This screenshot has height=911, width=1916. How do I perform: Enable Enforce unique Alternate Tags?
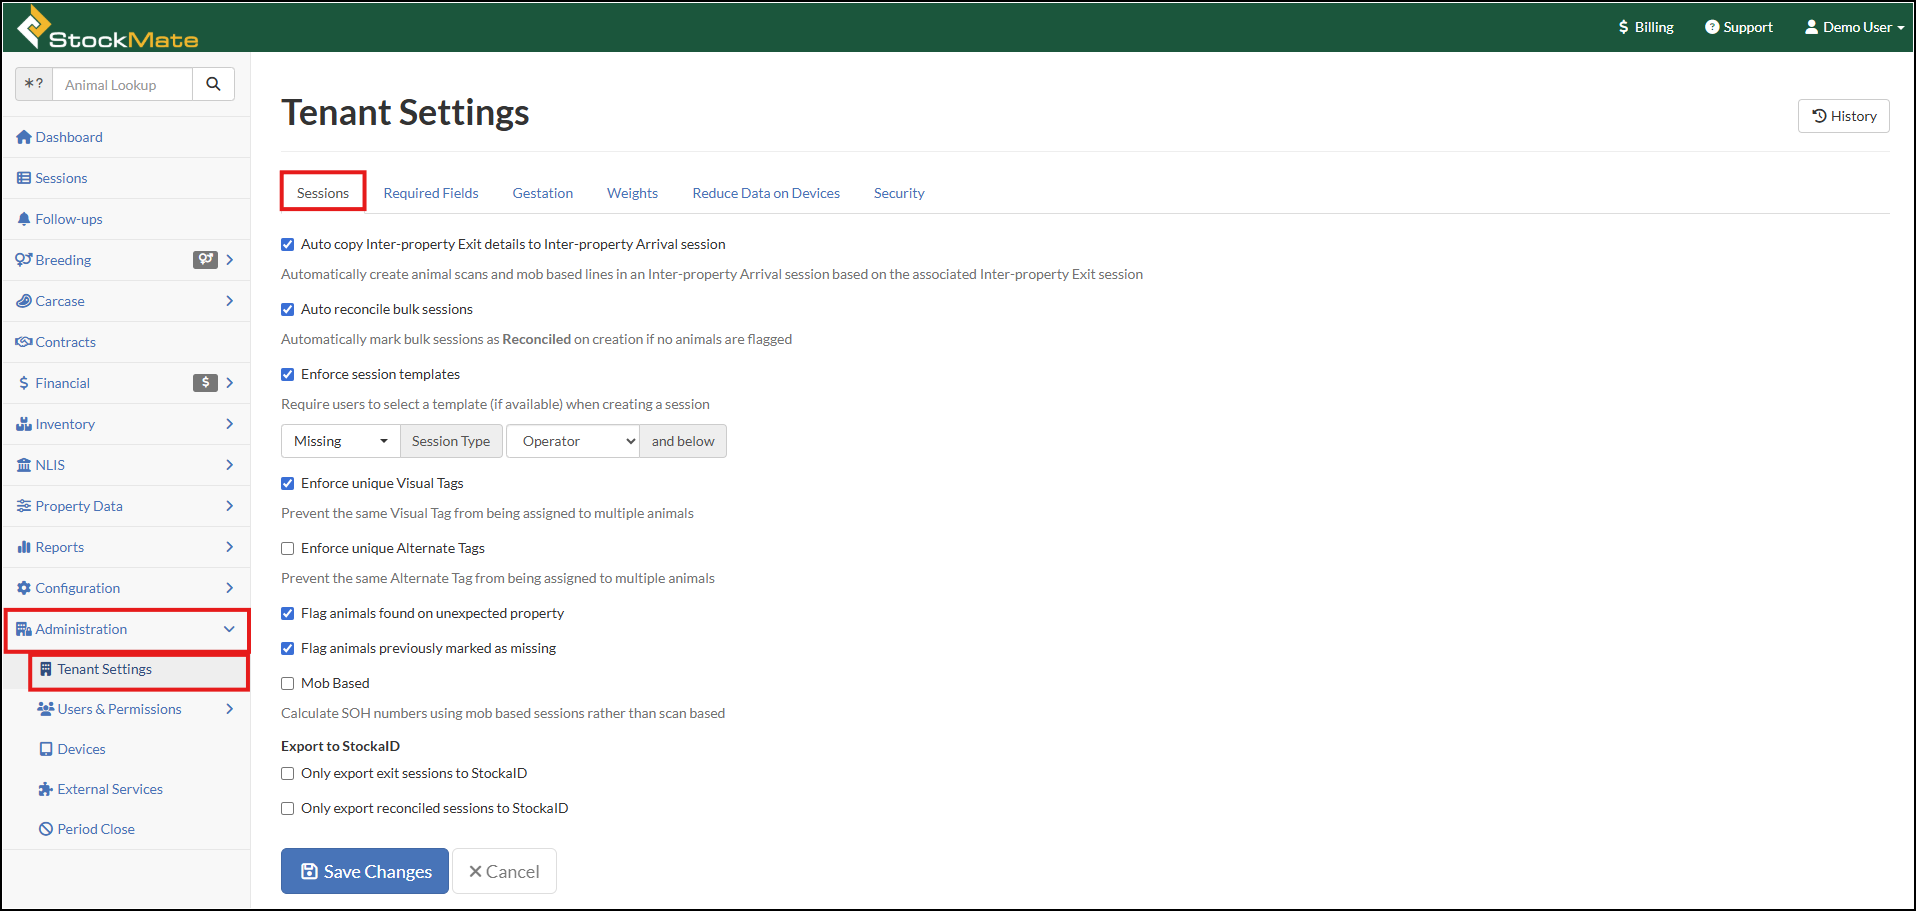[x=288, y=549]
